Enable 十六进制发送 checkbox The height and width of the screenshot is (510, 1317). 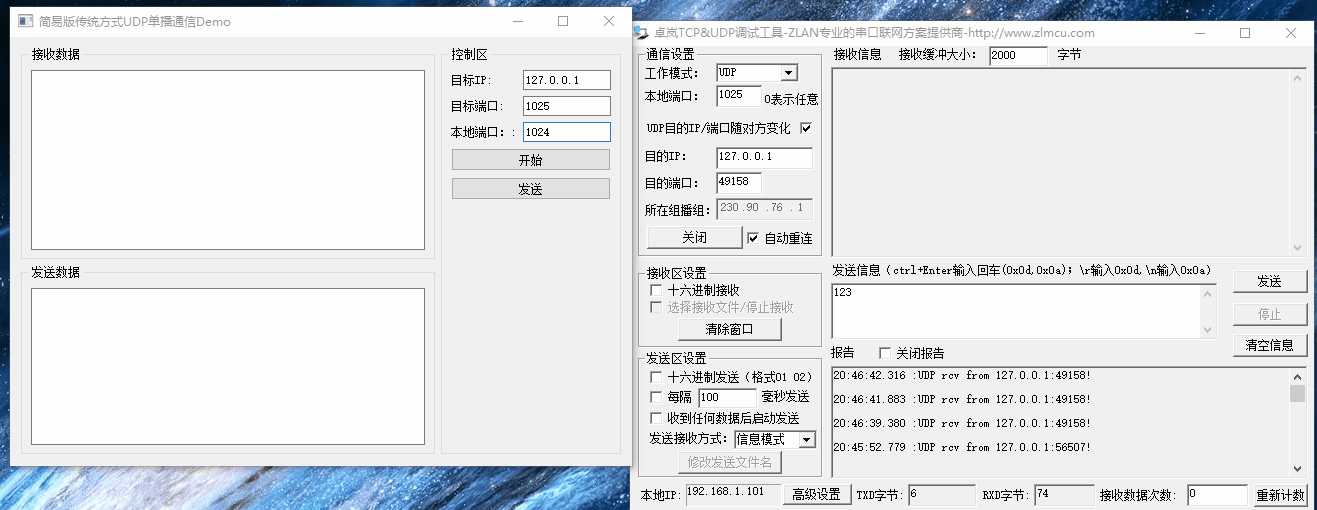656,377
